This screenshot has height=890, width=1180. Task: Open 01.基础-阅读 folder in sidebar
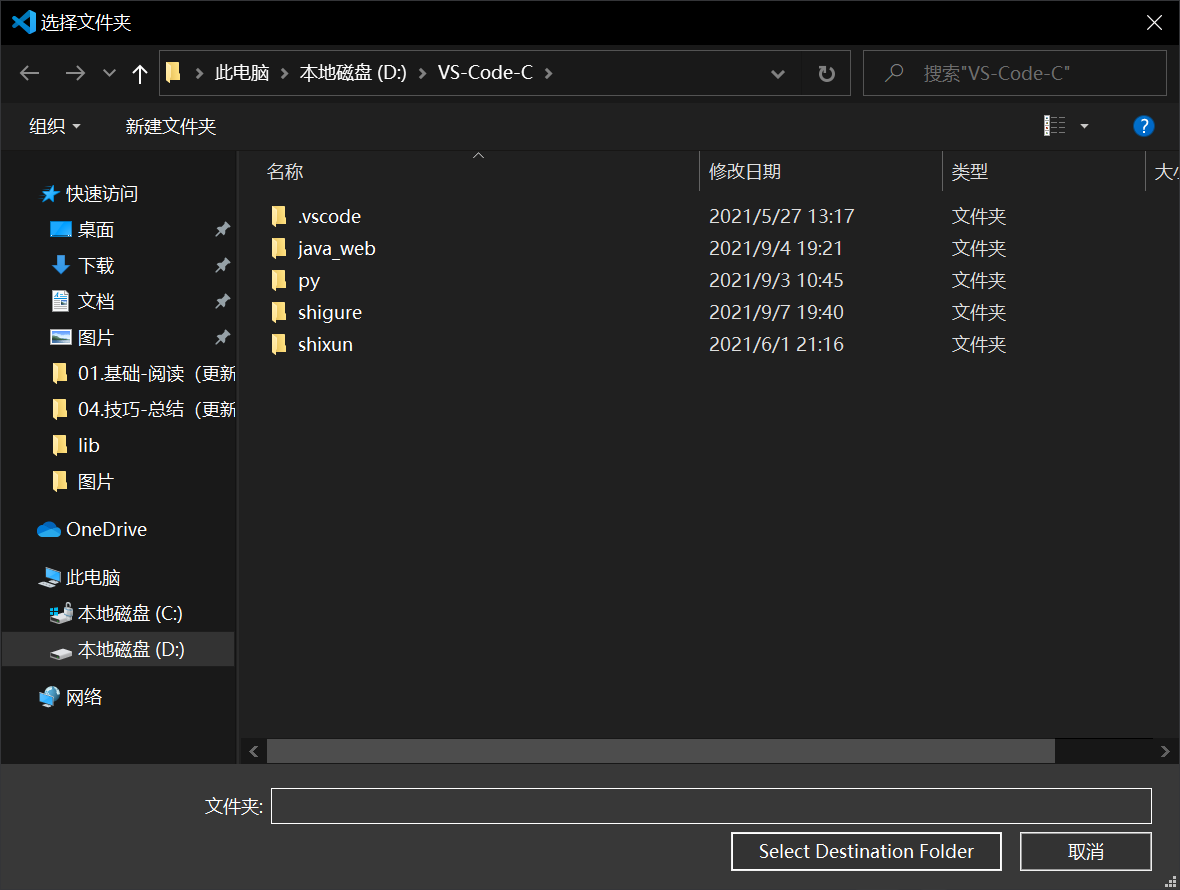pos(143,374)
